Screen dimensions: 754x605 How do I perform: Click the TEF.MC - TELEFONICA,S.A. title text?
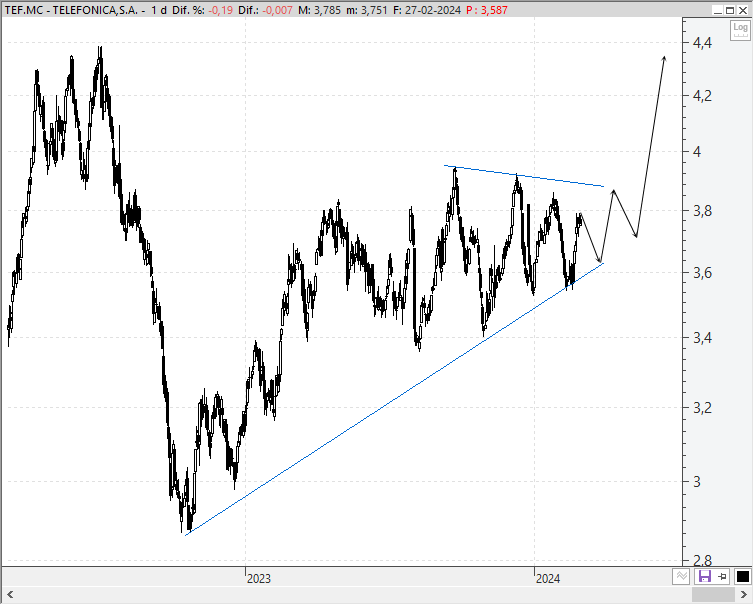[x=71, y=10]
